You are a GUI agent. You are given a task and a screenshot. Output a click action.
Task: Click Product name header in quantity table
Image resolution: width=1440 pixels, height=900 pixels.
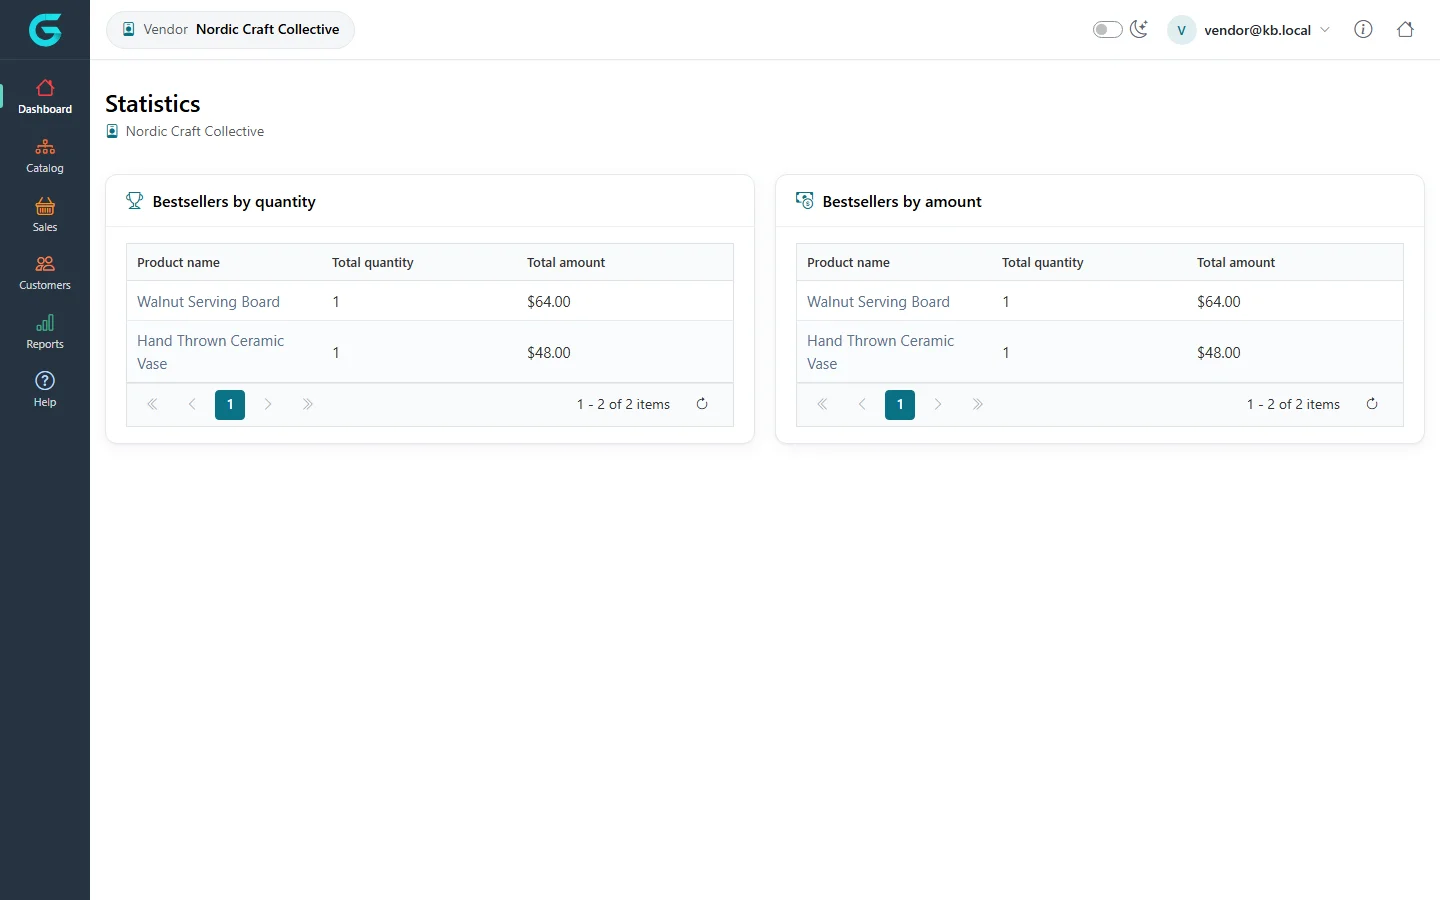pyautogui.click(x=178, y=262)
